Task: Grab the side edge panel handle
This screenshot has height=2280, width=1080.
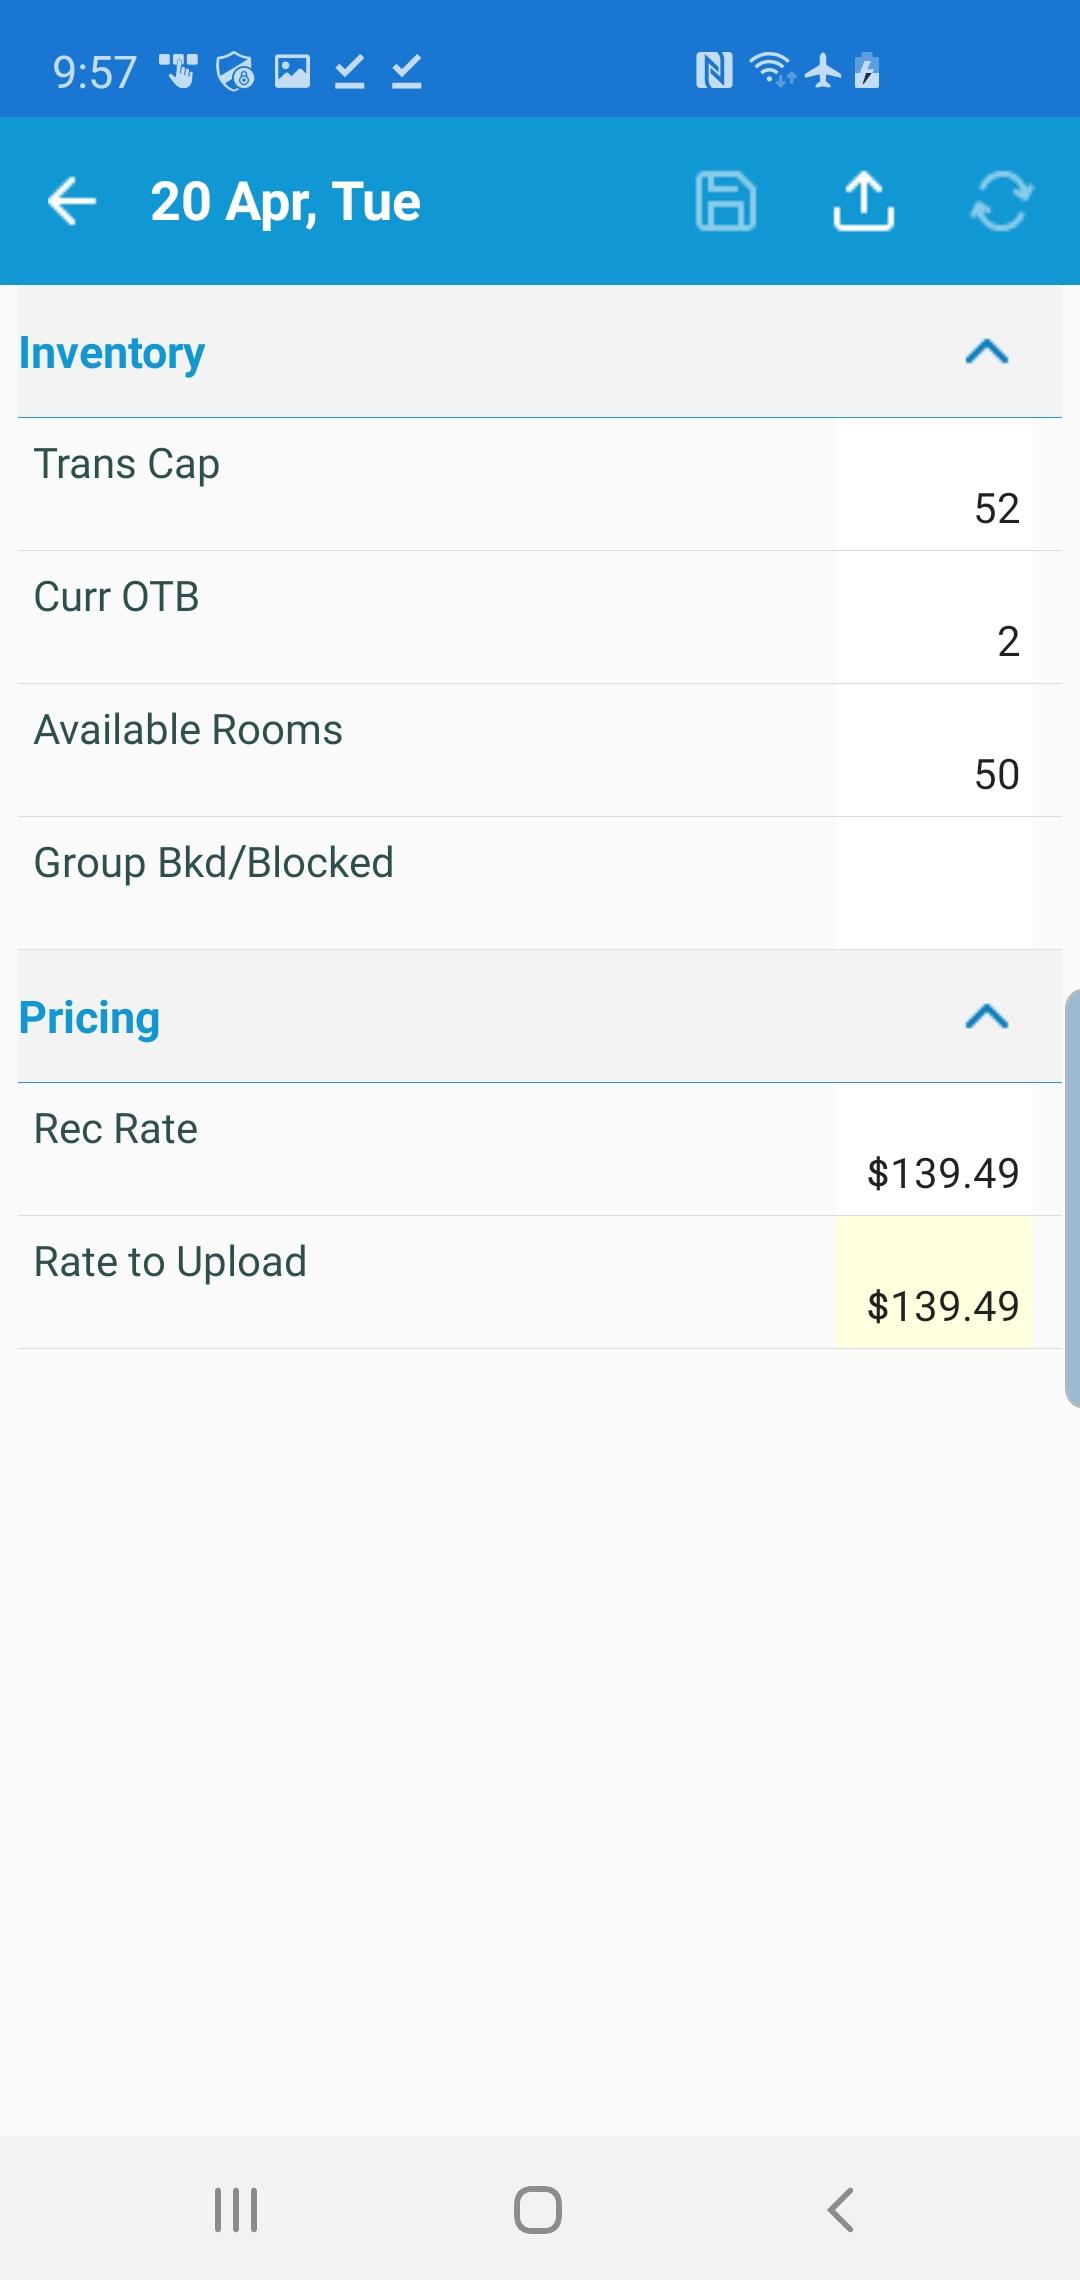Action: click(1072, 1198)
